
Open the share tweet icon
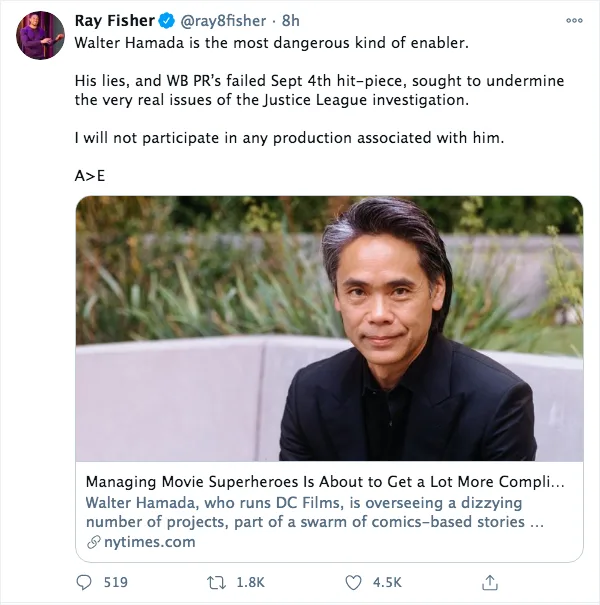490,582
